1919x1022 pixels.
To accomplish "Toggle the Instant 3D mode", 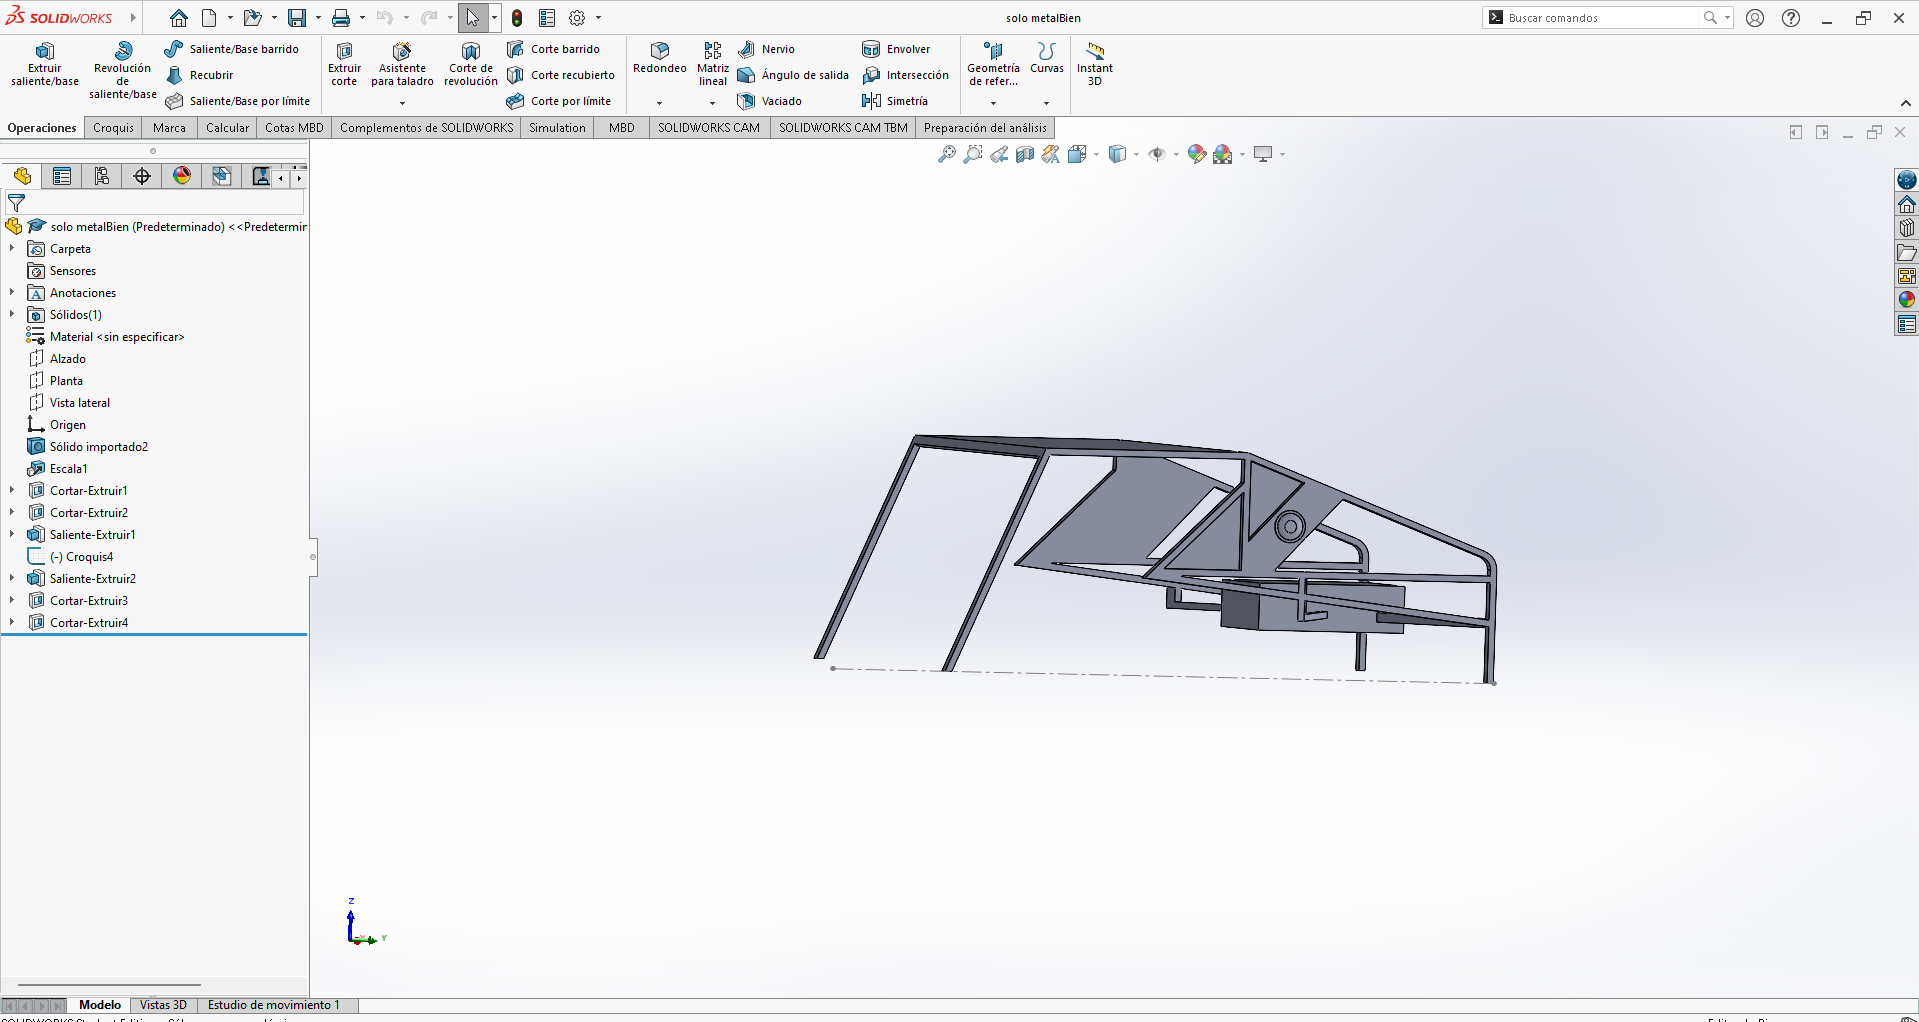I will pos(1095,65).
